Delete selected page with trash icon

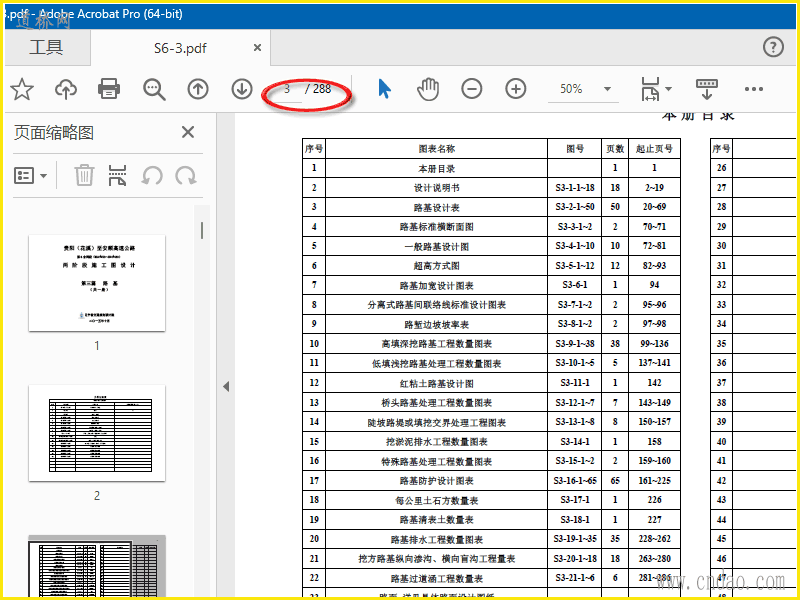(x=84, y=175)
